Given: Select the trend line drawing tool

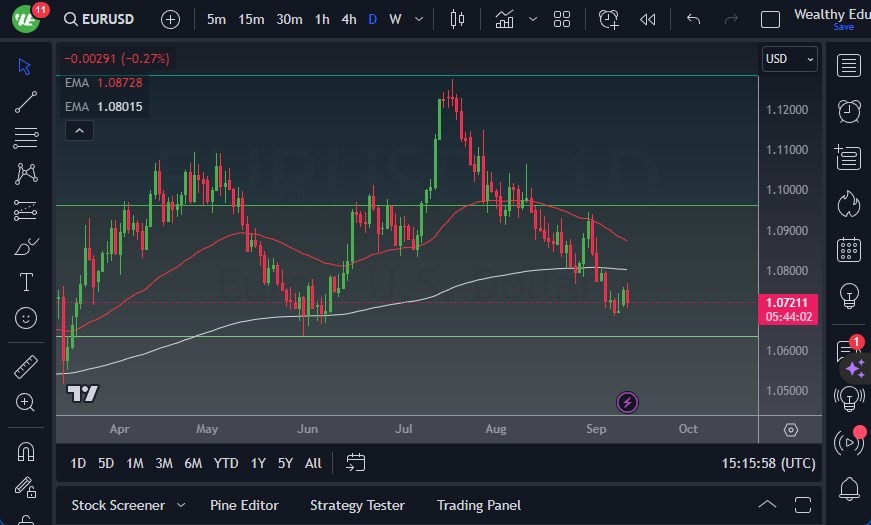Looking at the screenshot, I should (26, 102).
